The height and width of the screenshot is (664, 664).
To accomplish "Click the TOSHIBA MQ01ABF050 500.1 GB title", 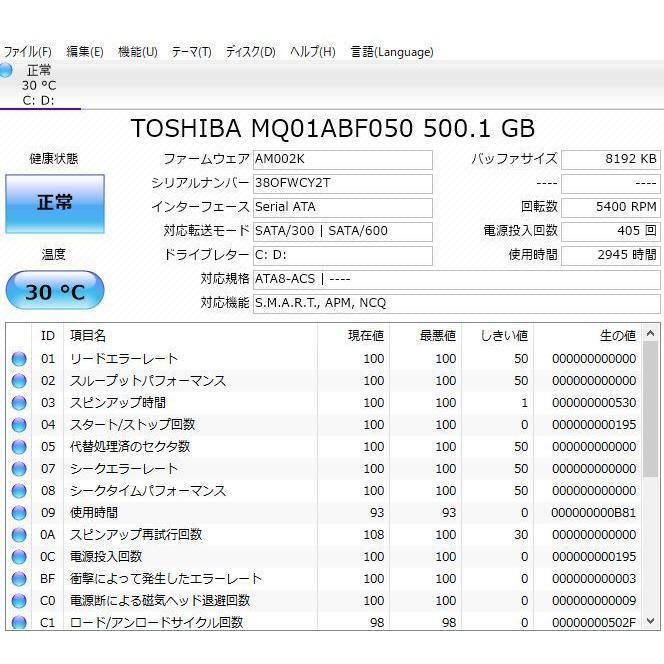I will click(333, 128).
